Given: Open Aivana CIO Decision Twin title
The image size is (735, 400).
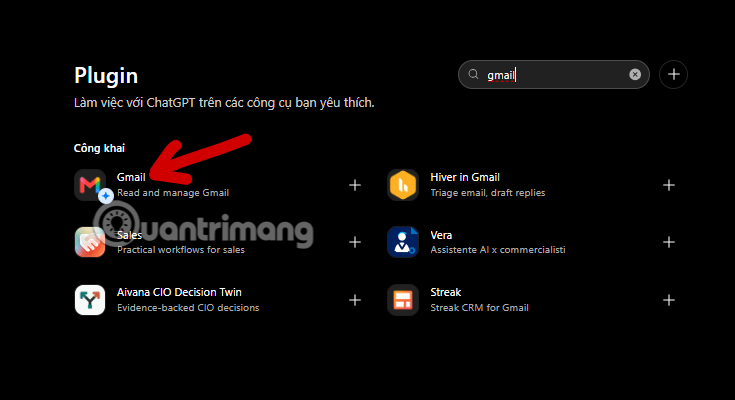Looking at the screenshot, I should (x=179, y=292).
